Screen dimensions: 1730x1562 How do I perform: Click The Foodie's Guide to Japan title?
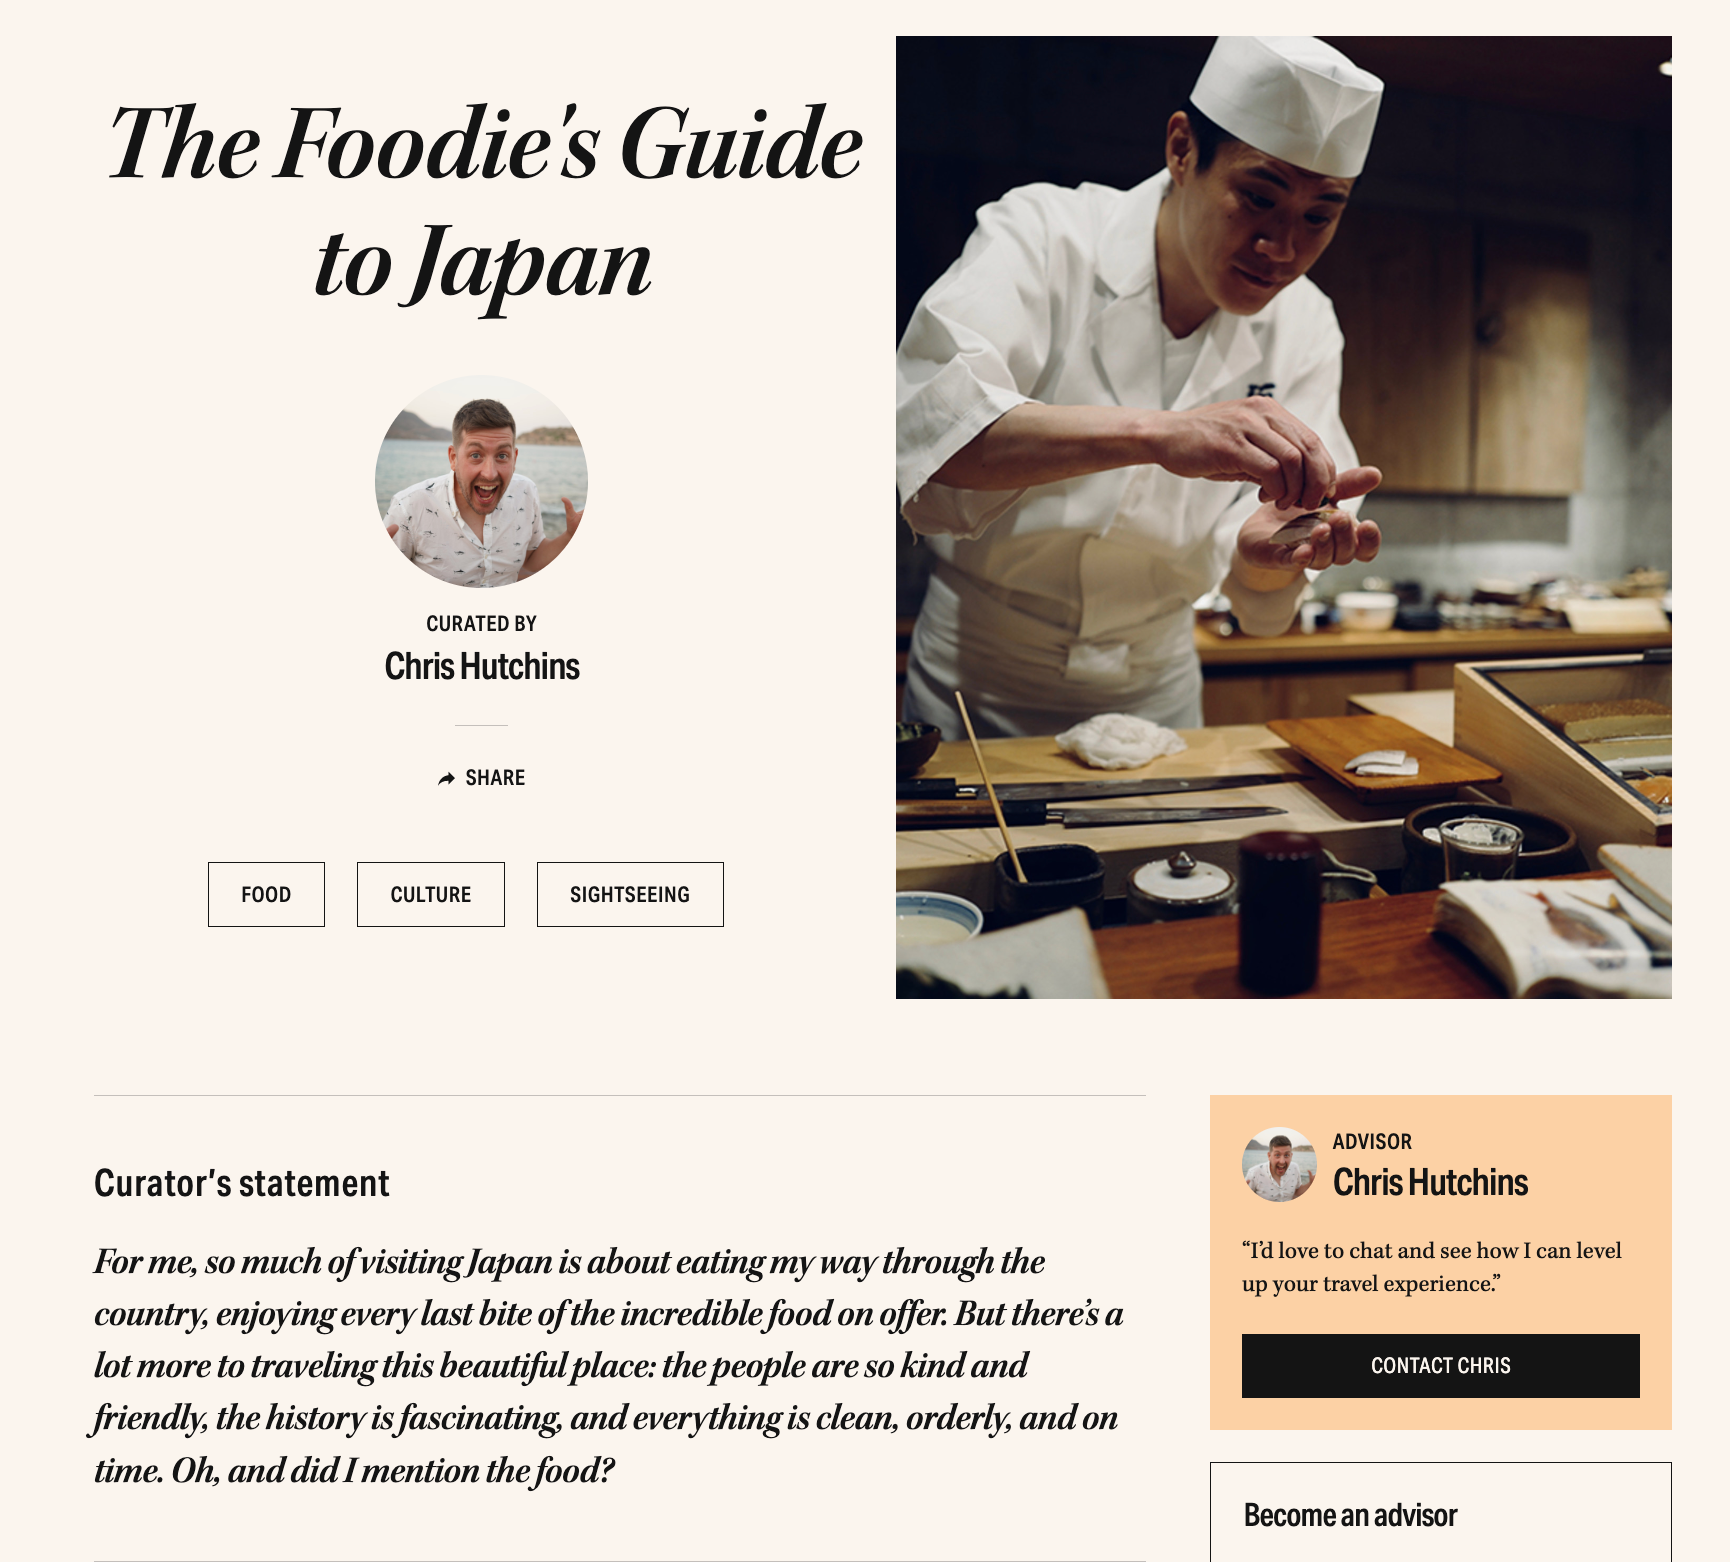[485, 204]
